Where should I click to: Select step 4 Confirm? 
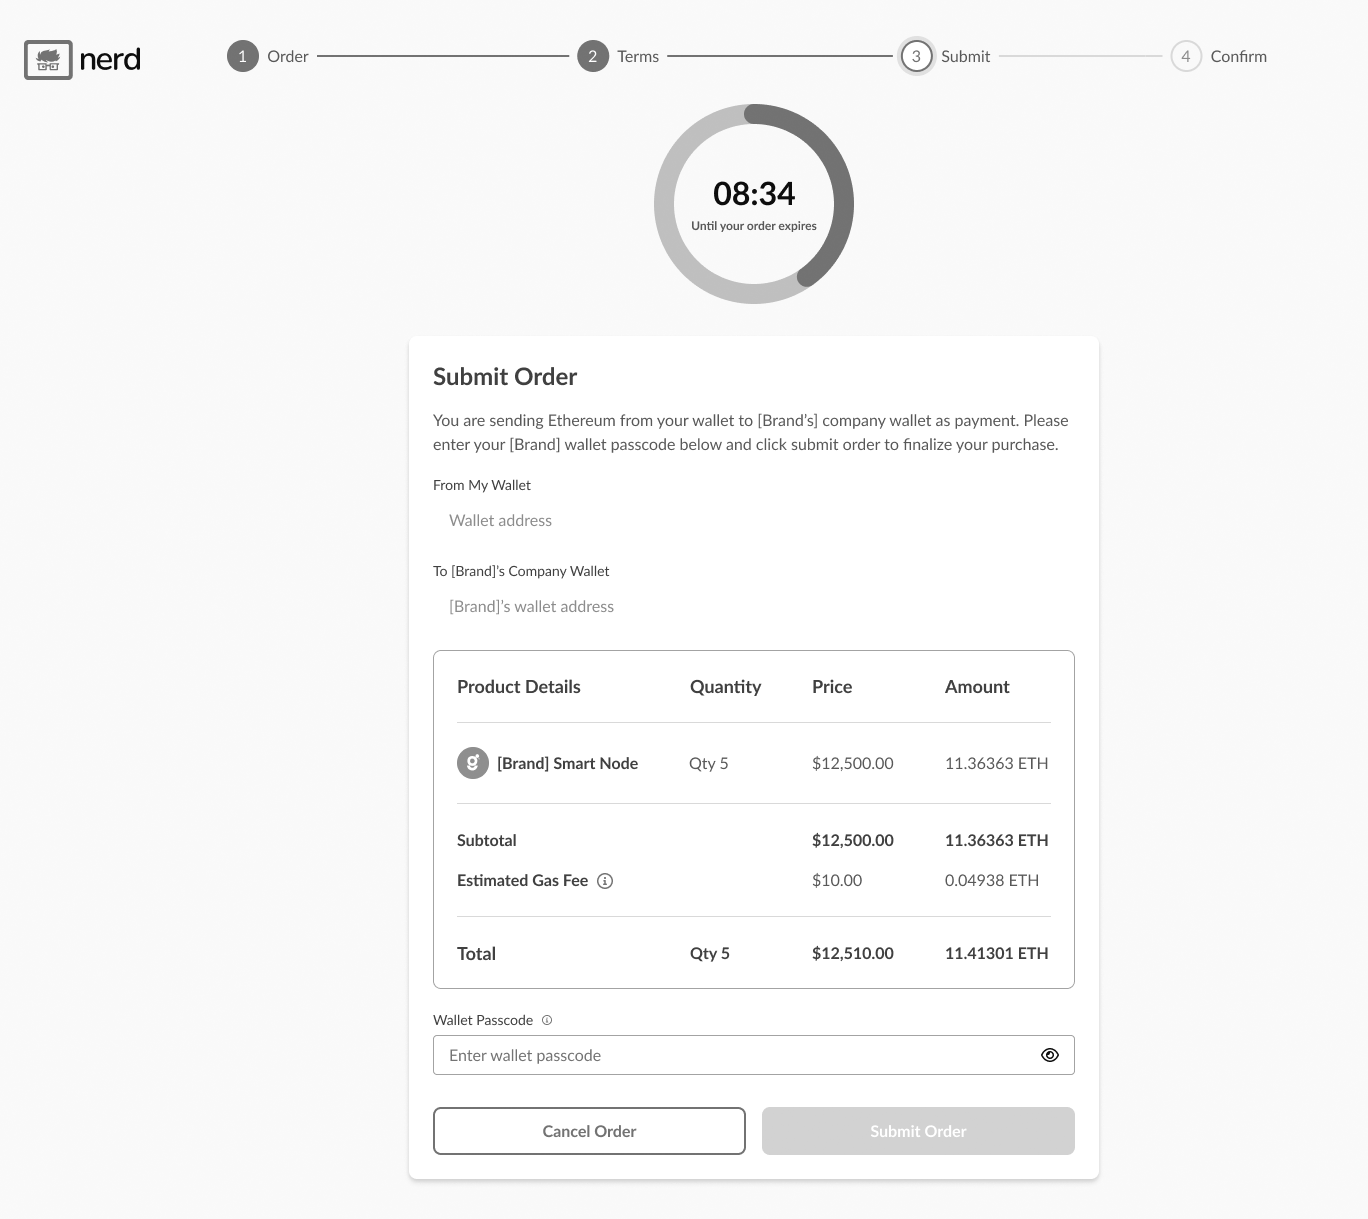click(x=1219, y=56)
